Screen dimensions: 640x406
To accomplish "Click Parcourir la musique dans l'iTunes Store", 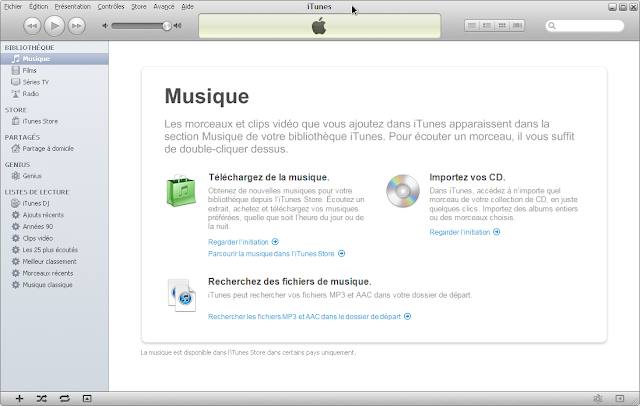I will point(276,254).
